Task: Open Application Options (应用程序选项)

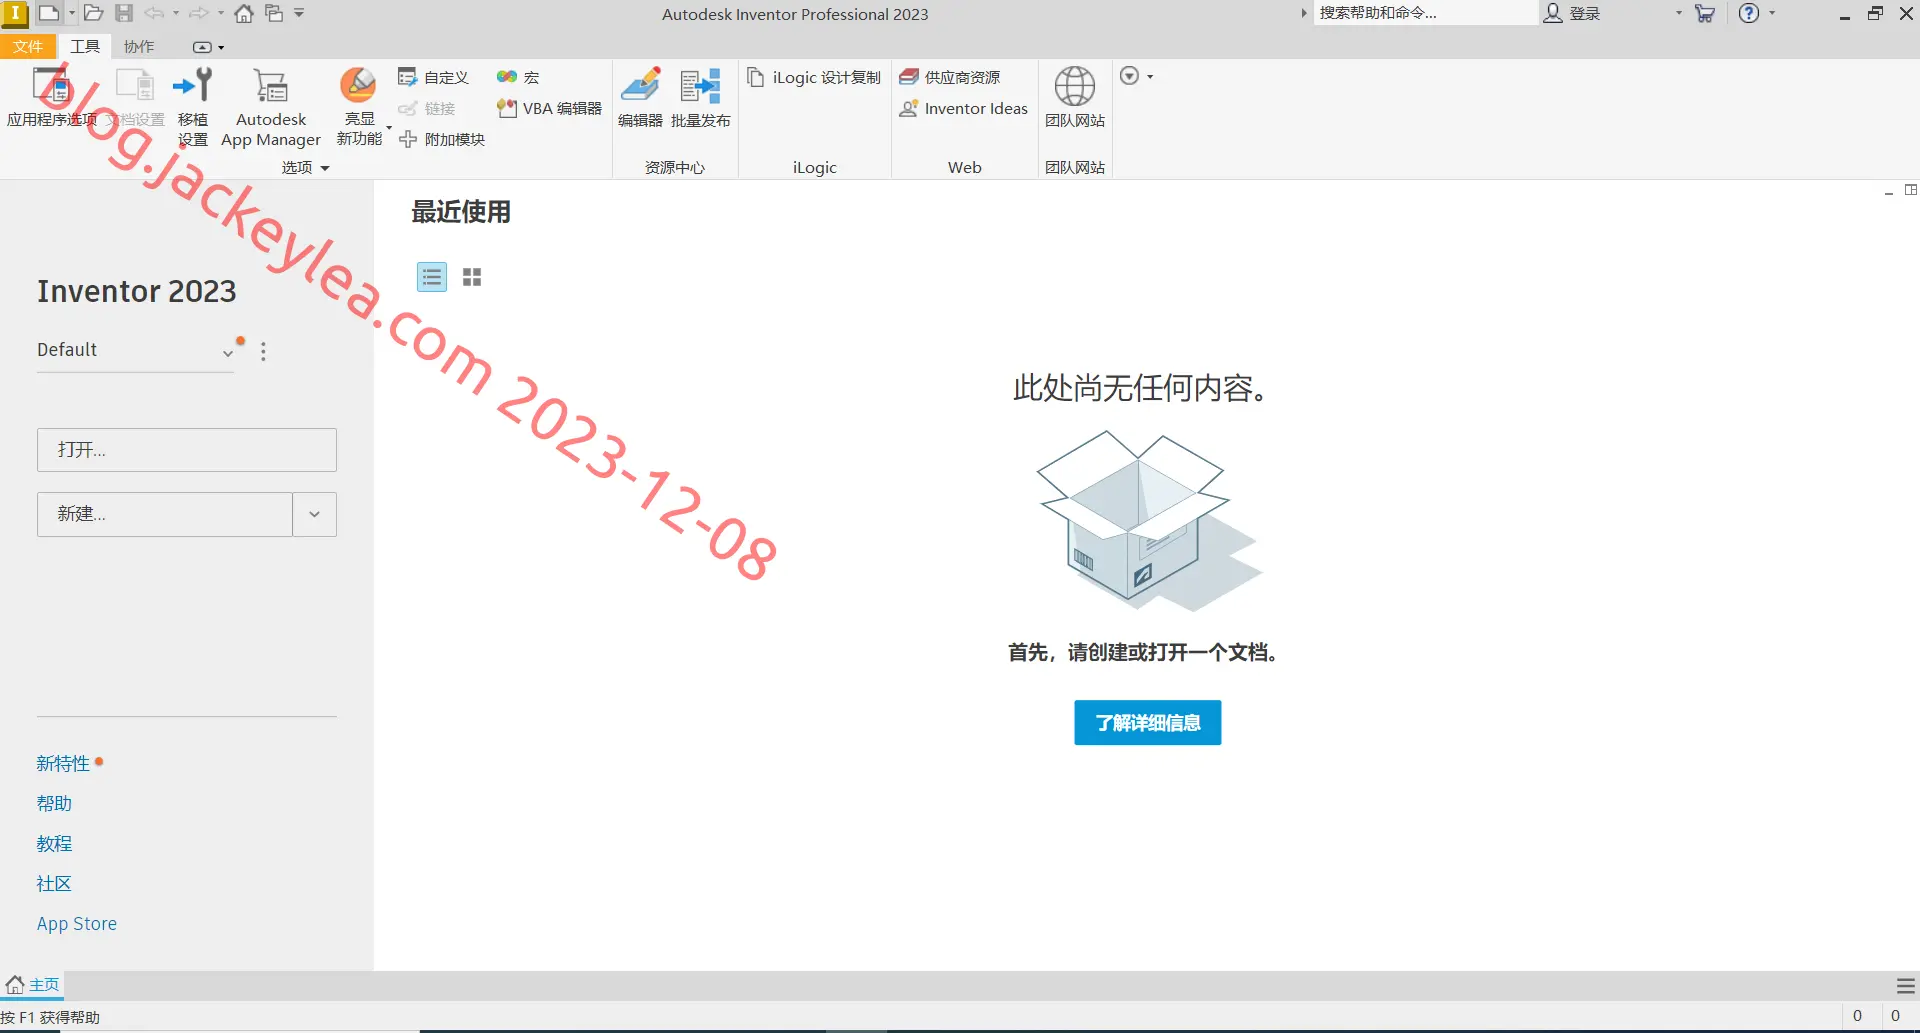Action: point(51,97)
